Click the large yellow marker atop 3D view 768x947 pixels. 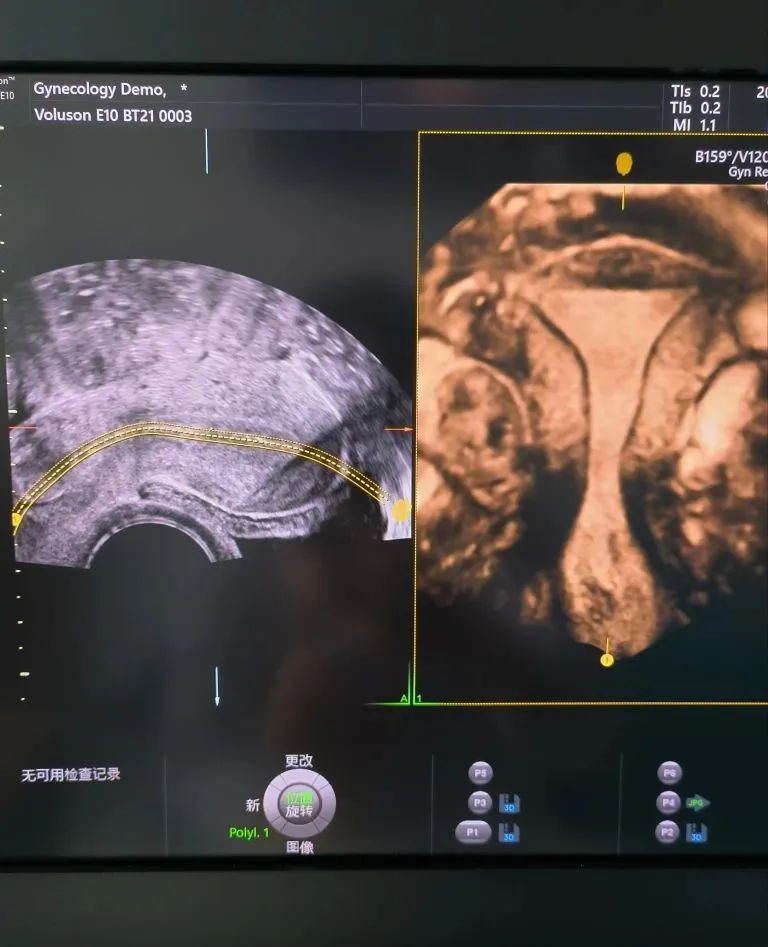click(x=624, y=164)
